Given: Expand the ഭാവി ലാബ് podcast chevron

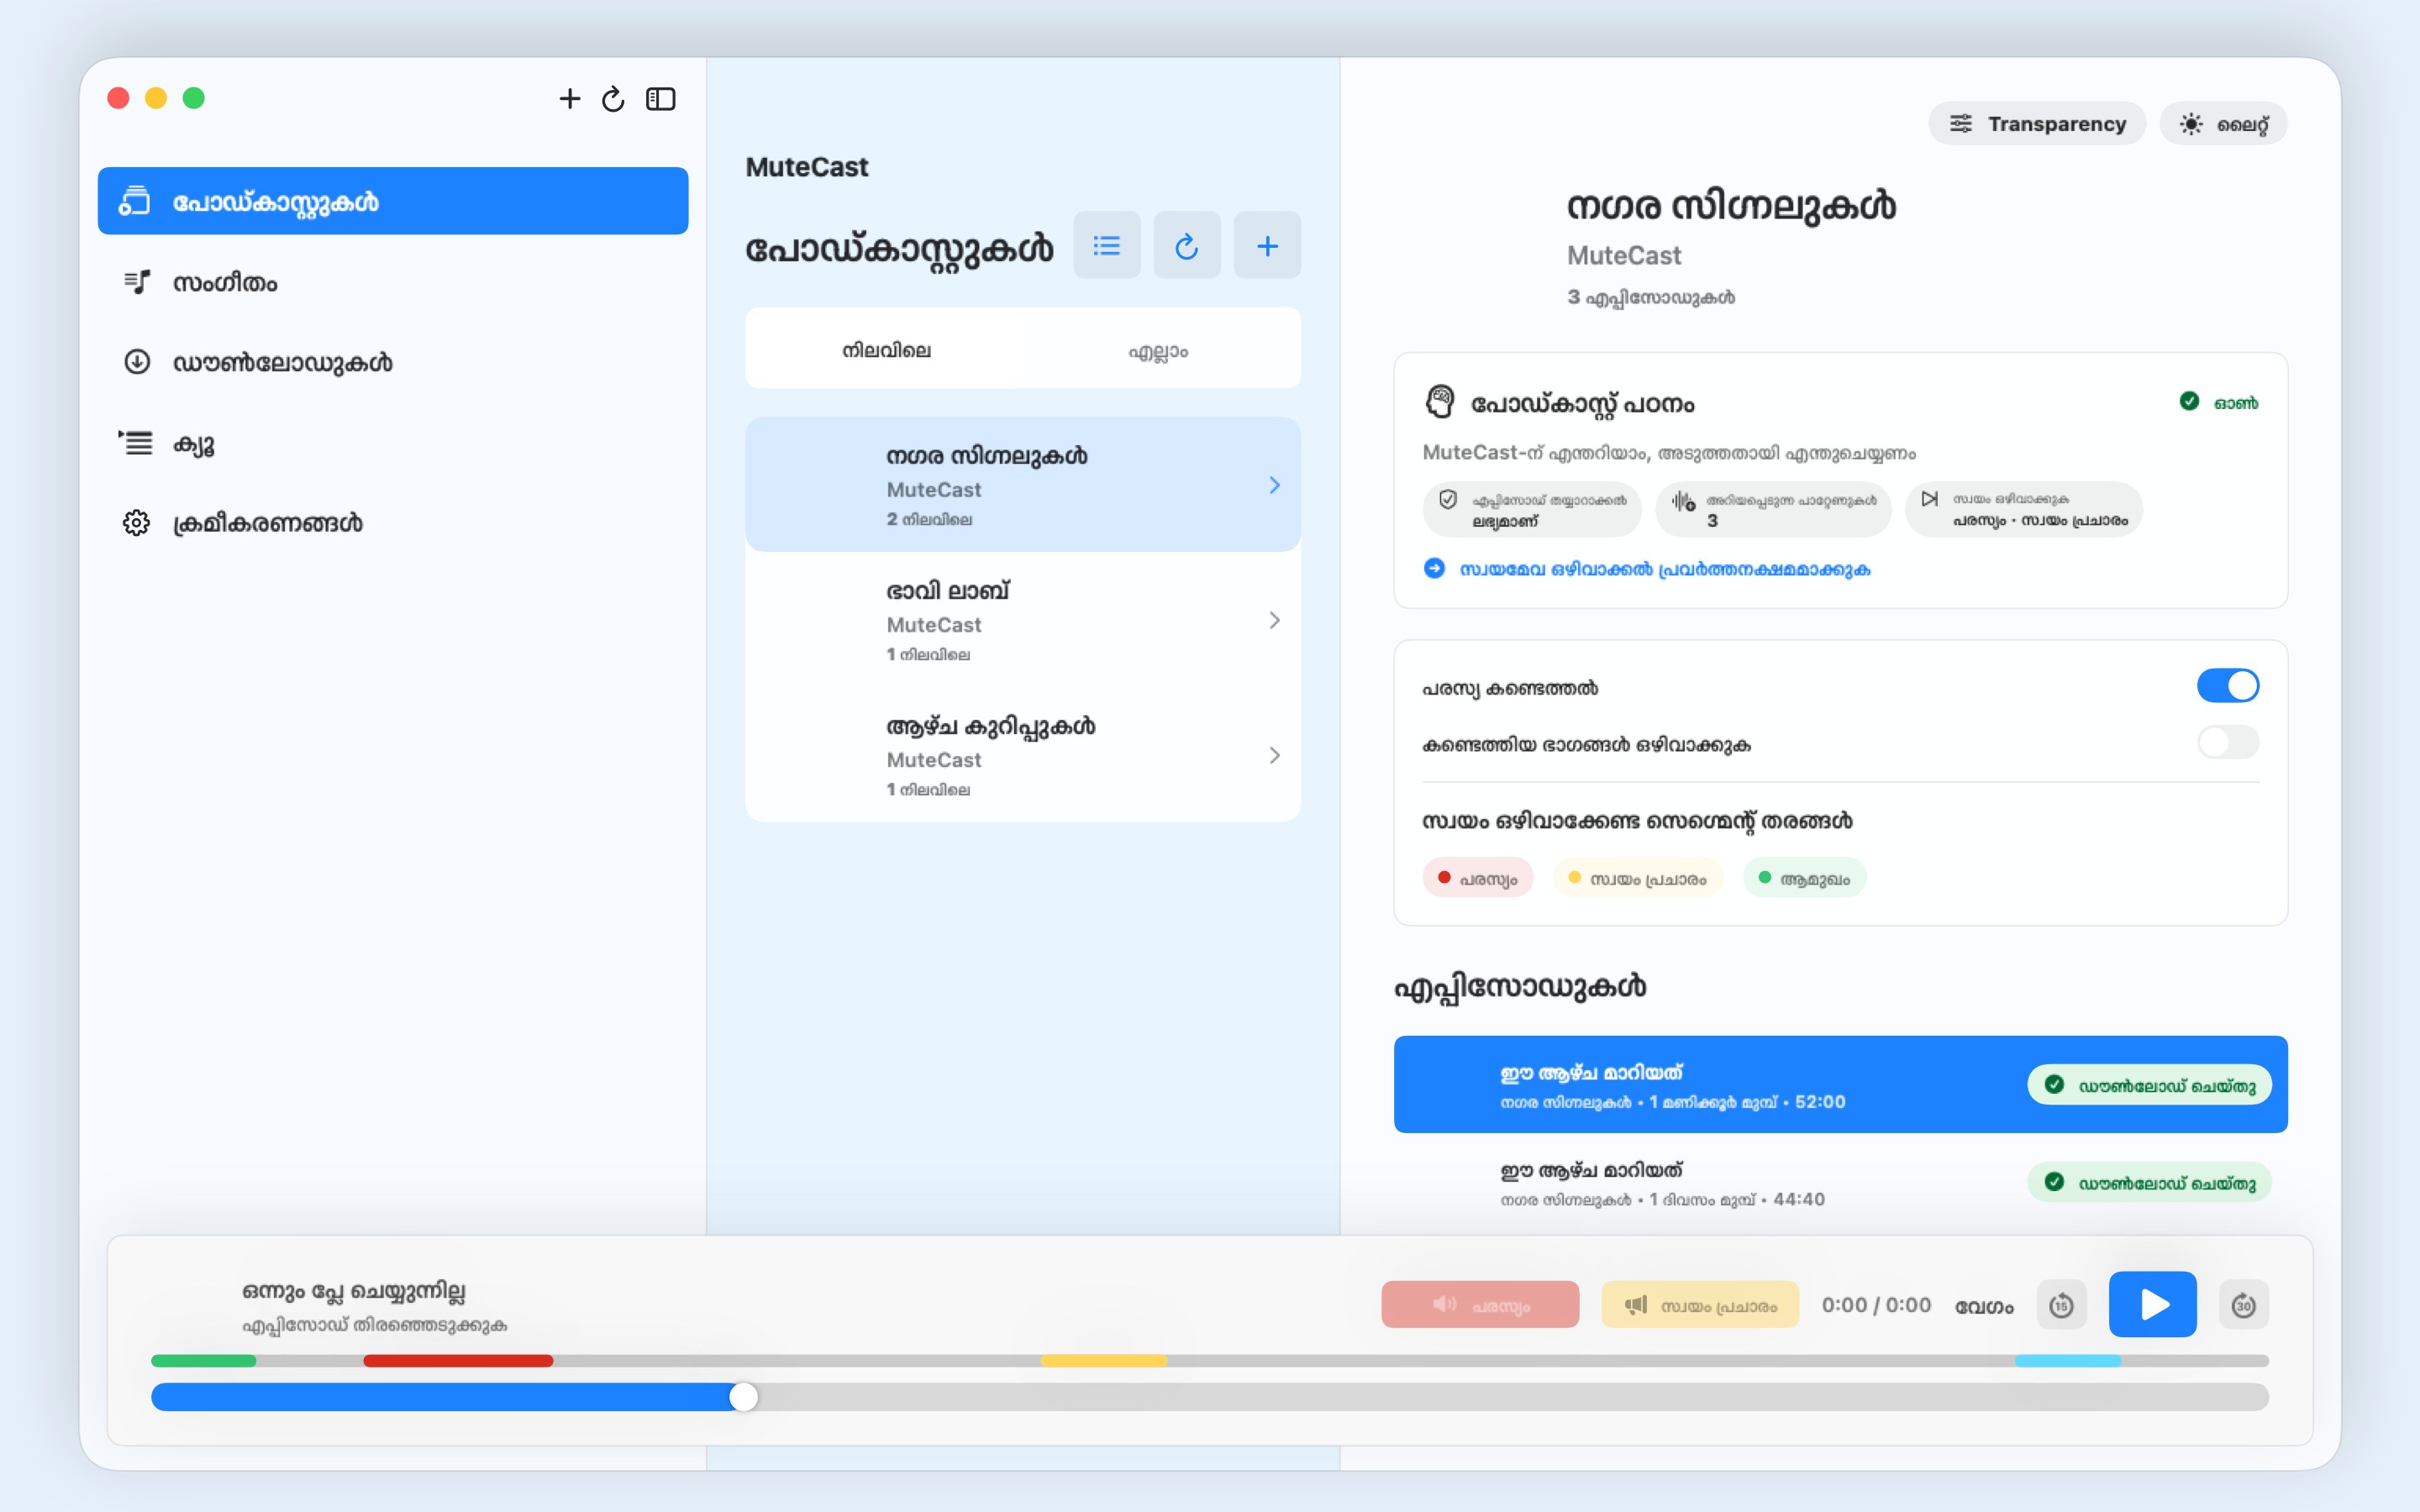Looking at the screenshot, I should [x=1274, y=620].
